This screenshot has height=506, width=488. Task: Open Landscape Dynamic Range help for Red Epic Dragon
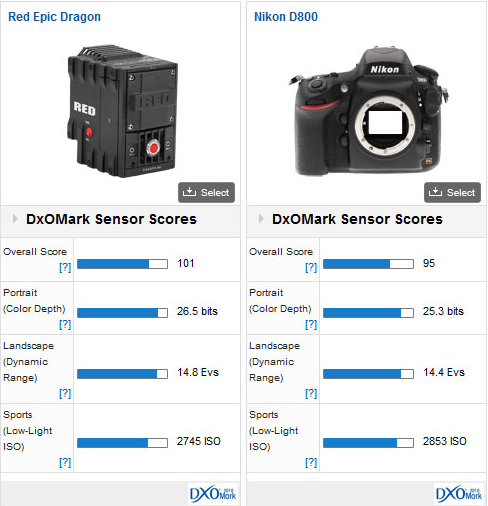click(x=65, y=393)
